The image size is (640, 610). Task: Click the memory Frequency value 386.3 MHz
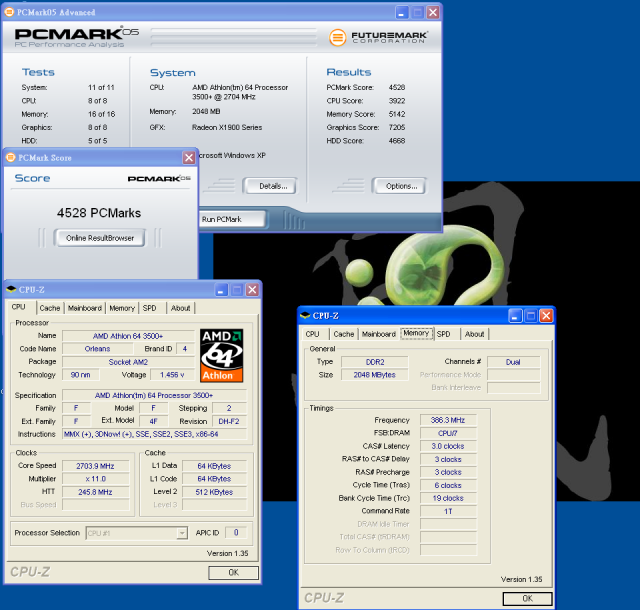(448, 420)
